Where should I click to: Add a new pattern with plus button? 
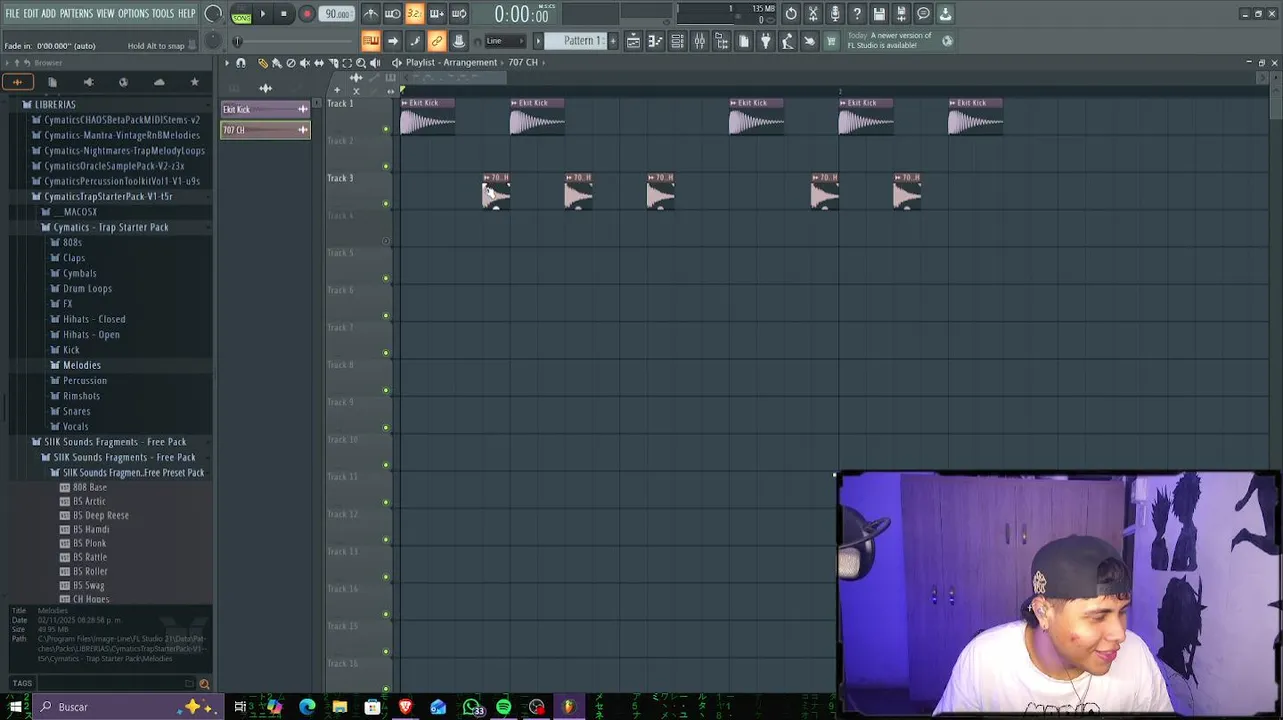pyautogui.click(x=613, y=41)
